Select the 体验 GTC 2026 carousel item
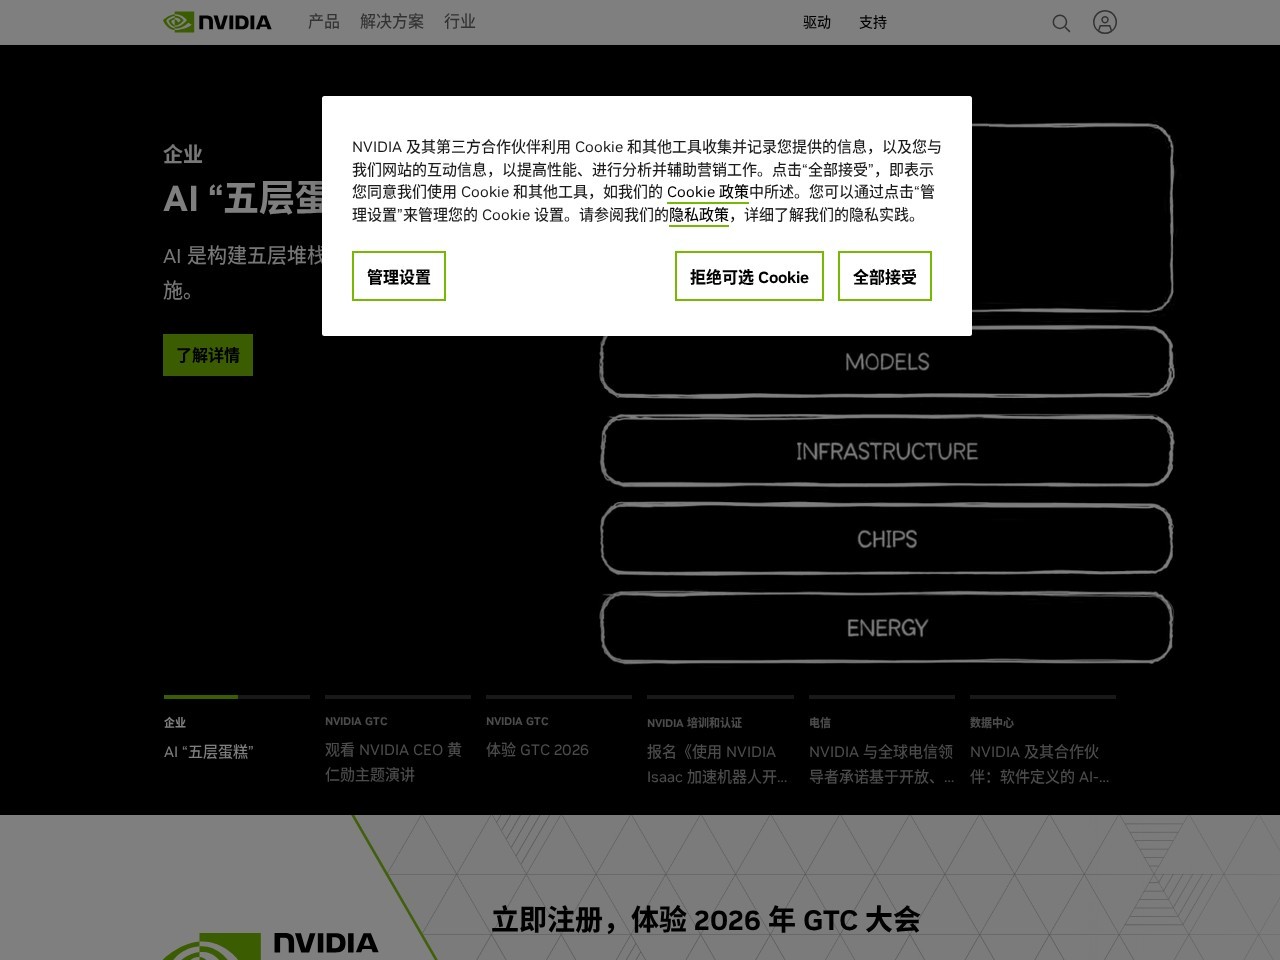This screenshot has width=1280, height=960. [x=537, y=749]
